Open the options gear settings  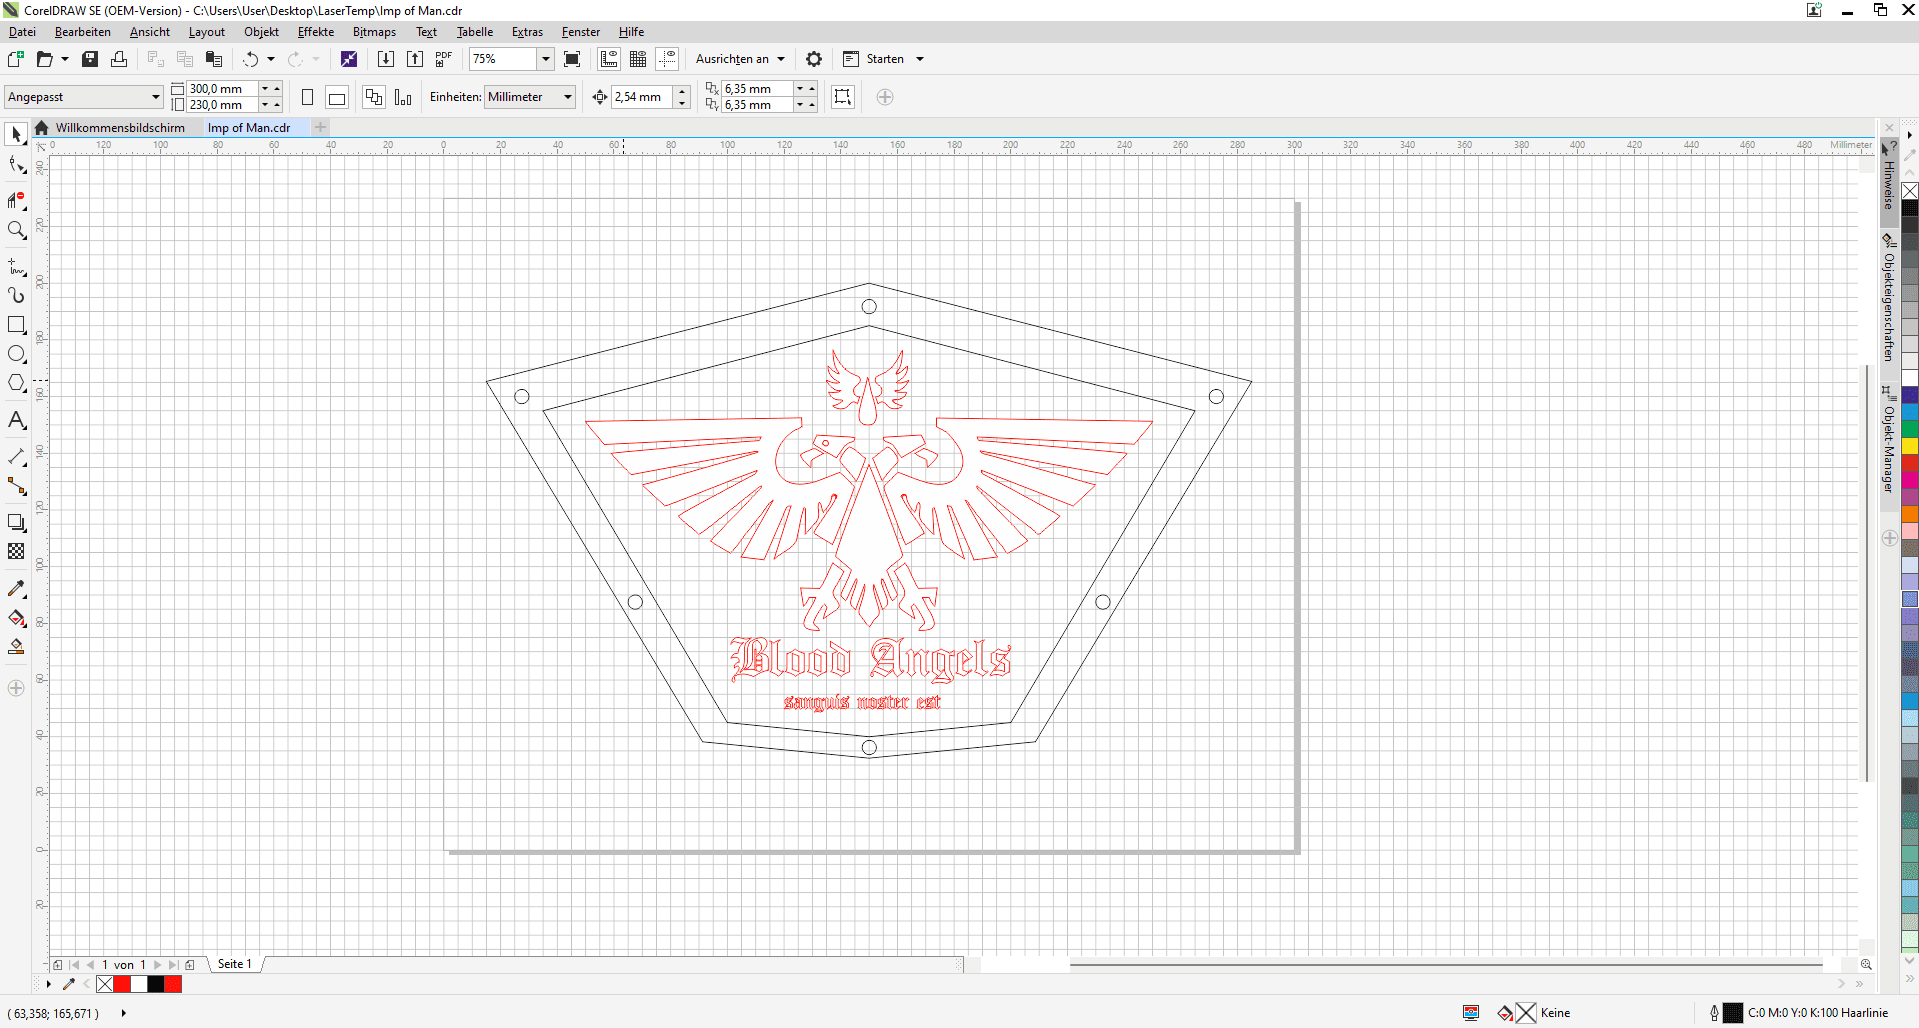point(814,59)
